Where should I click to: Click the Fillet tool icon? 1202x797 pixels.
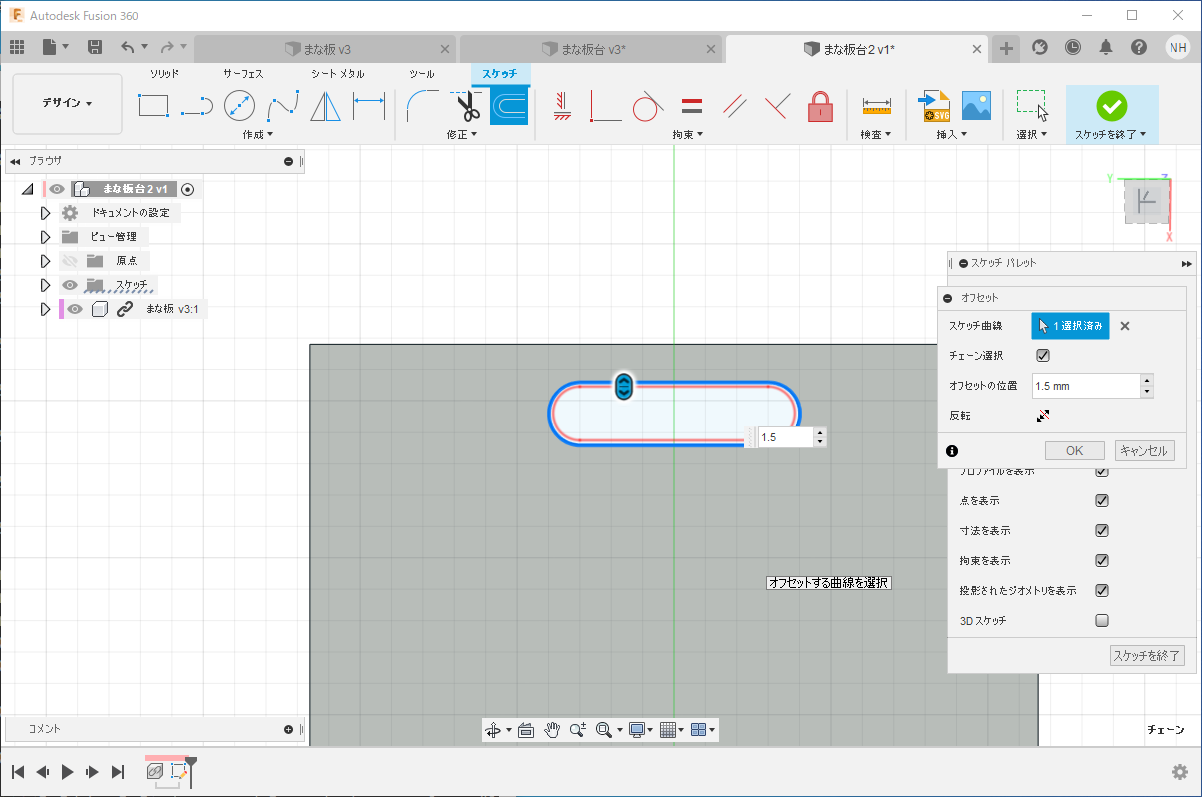point(422,105)
